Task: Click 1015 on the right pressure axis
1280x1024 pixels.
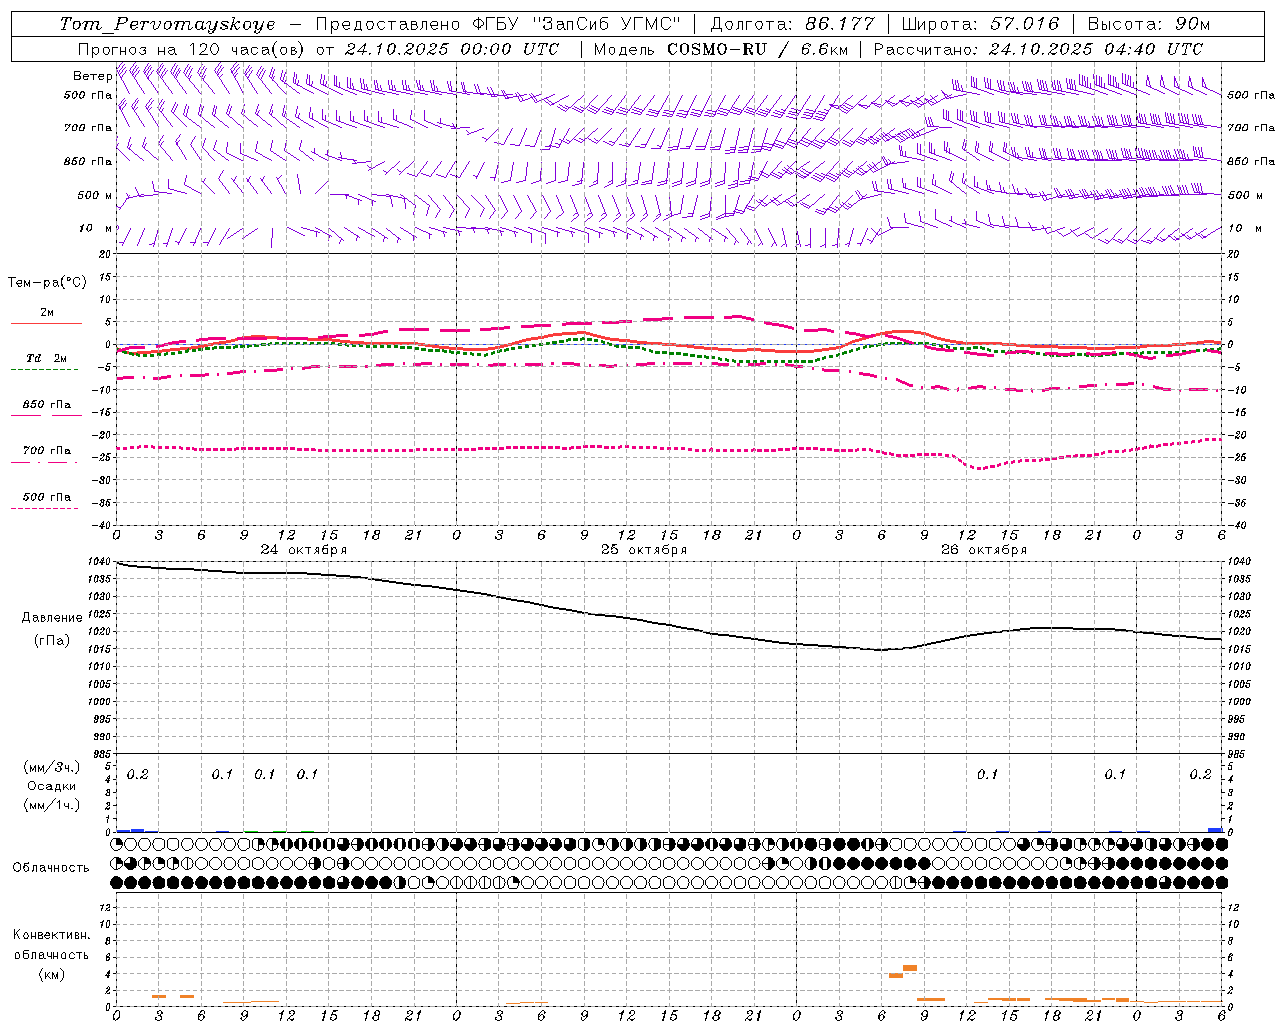Action: coord(1238,649)
